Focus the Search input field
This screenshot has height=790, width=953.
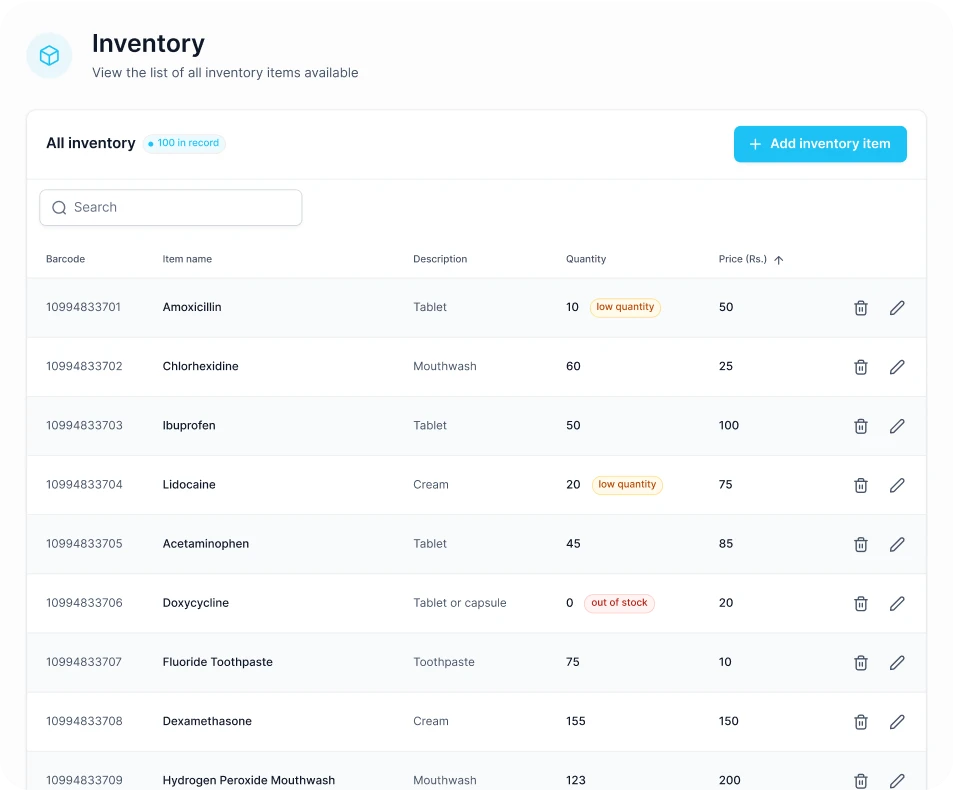(180, 208)
